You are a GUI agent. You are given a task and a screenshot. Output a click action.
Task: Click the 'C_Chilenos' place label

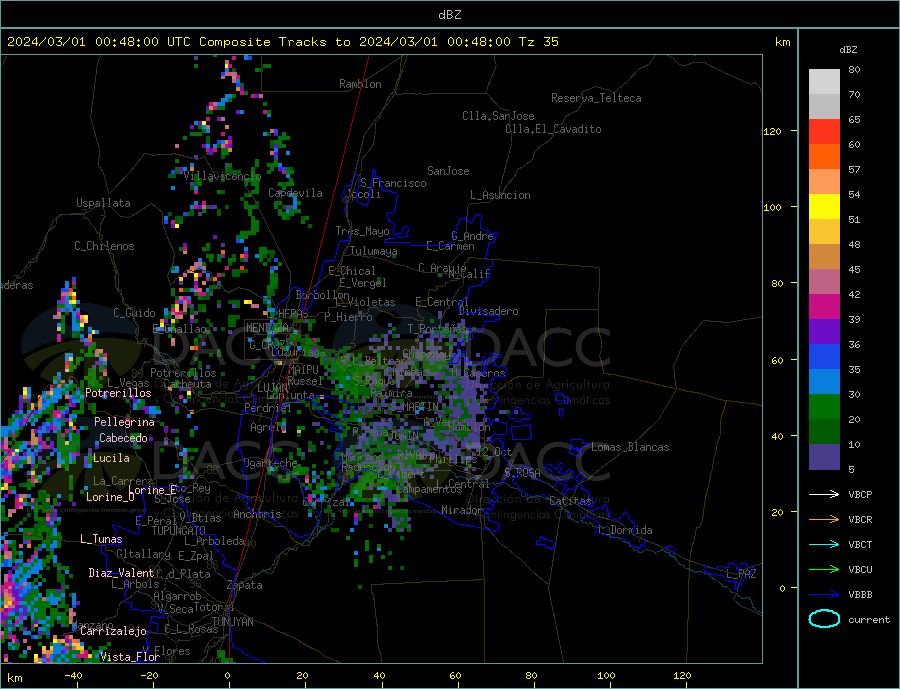pyautogui.click(x=104, y=246)
